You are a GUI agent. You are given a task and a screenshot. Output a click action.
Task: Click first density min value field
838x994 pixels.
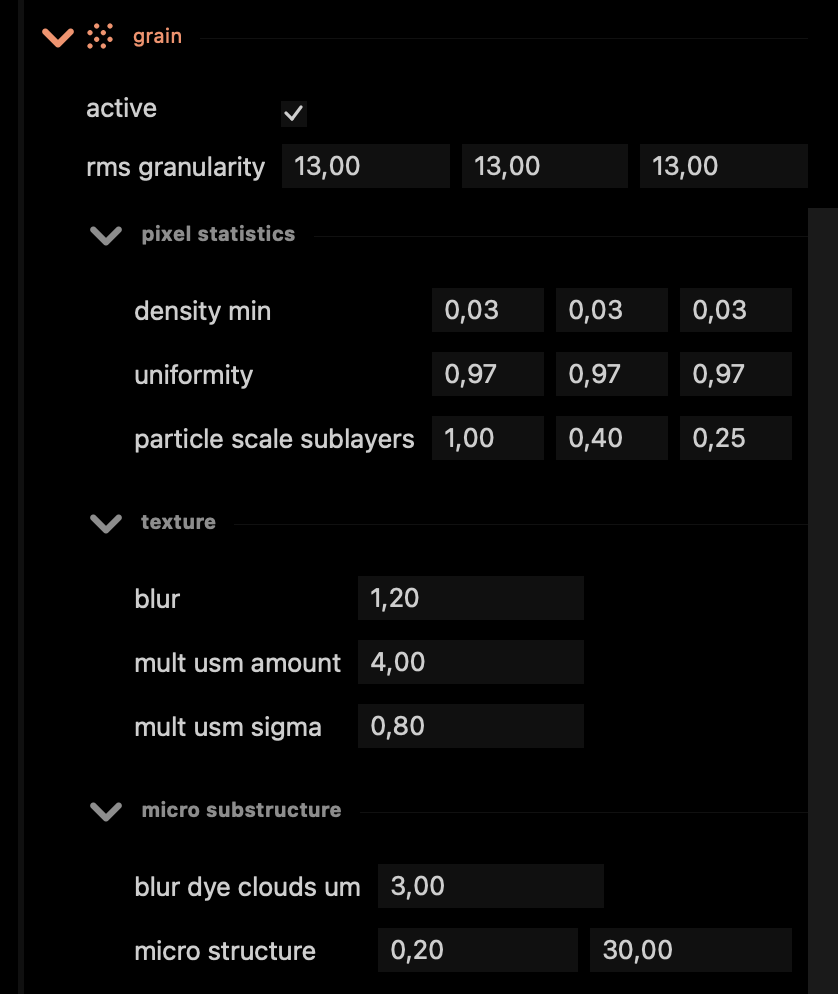coord(487,310)
